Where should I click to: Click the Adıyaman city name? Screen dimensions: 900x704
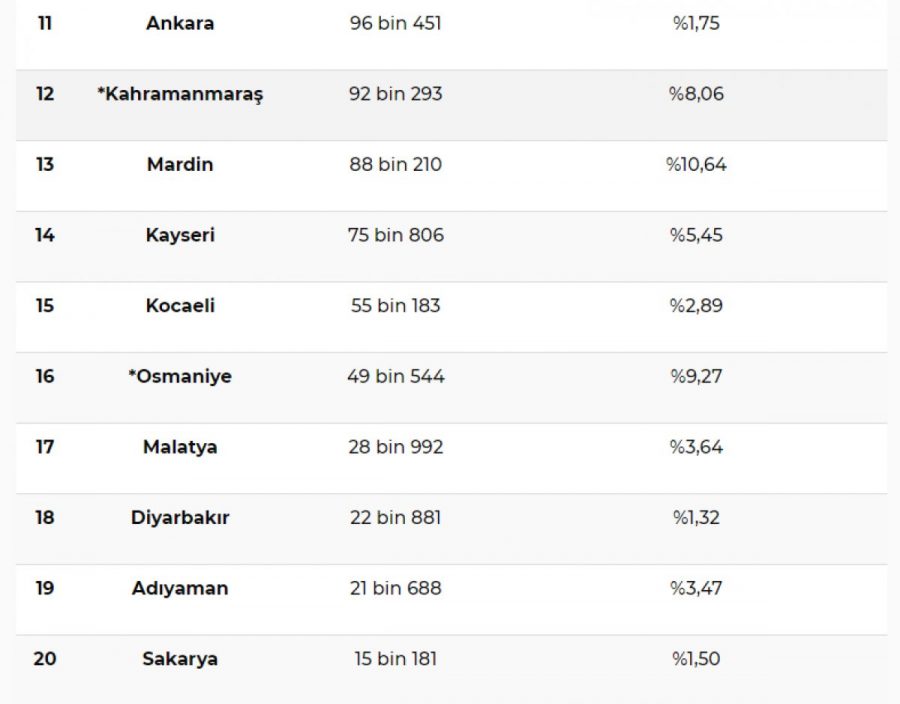coord(180,588)
